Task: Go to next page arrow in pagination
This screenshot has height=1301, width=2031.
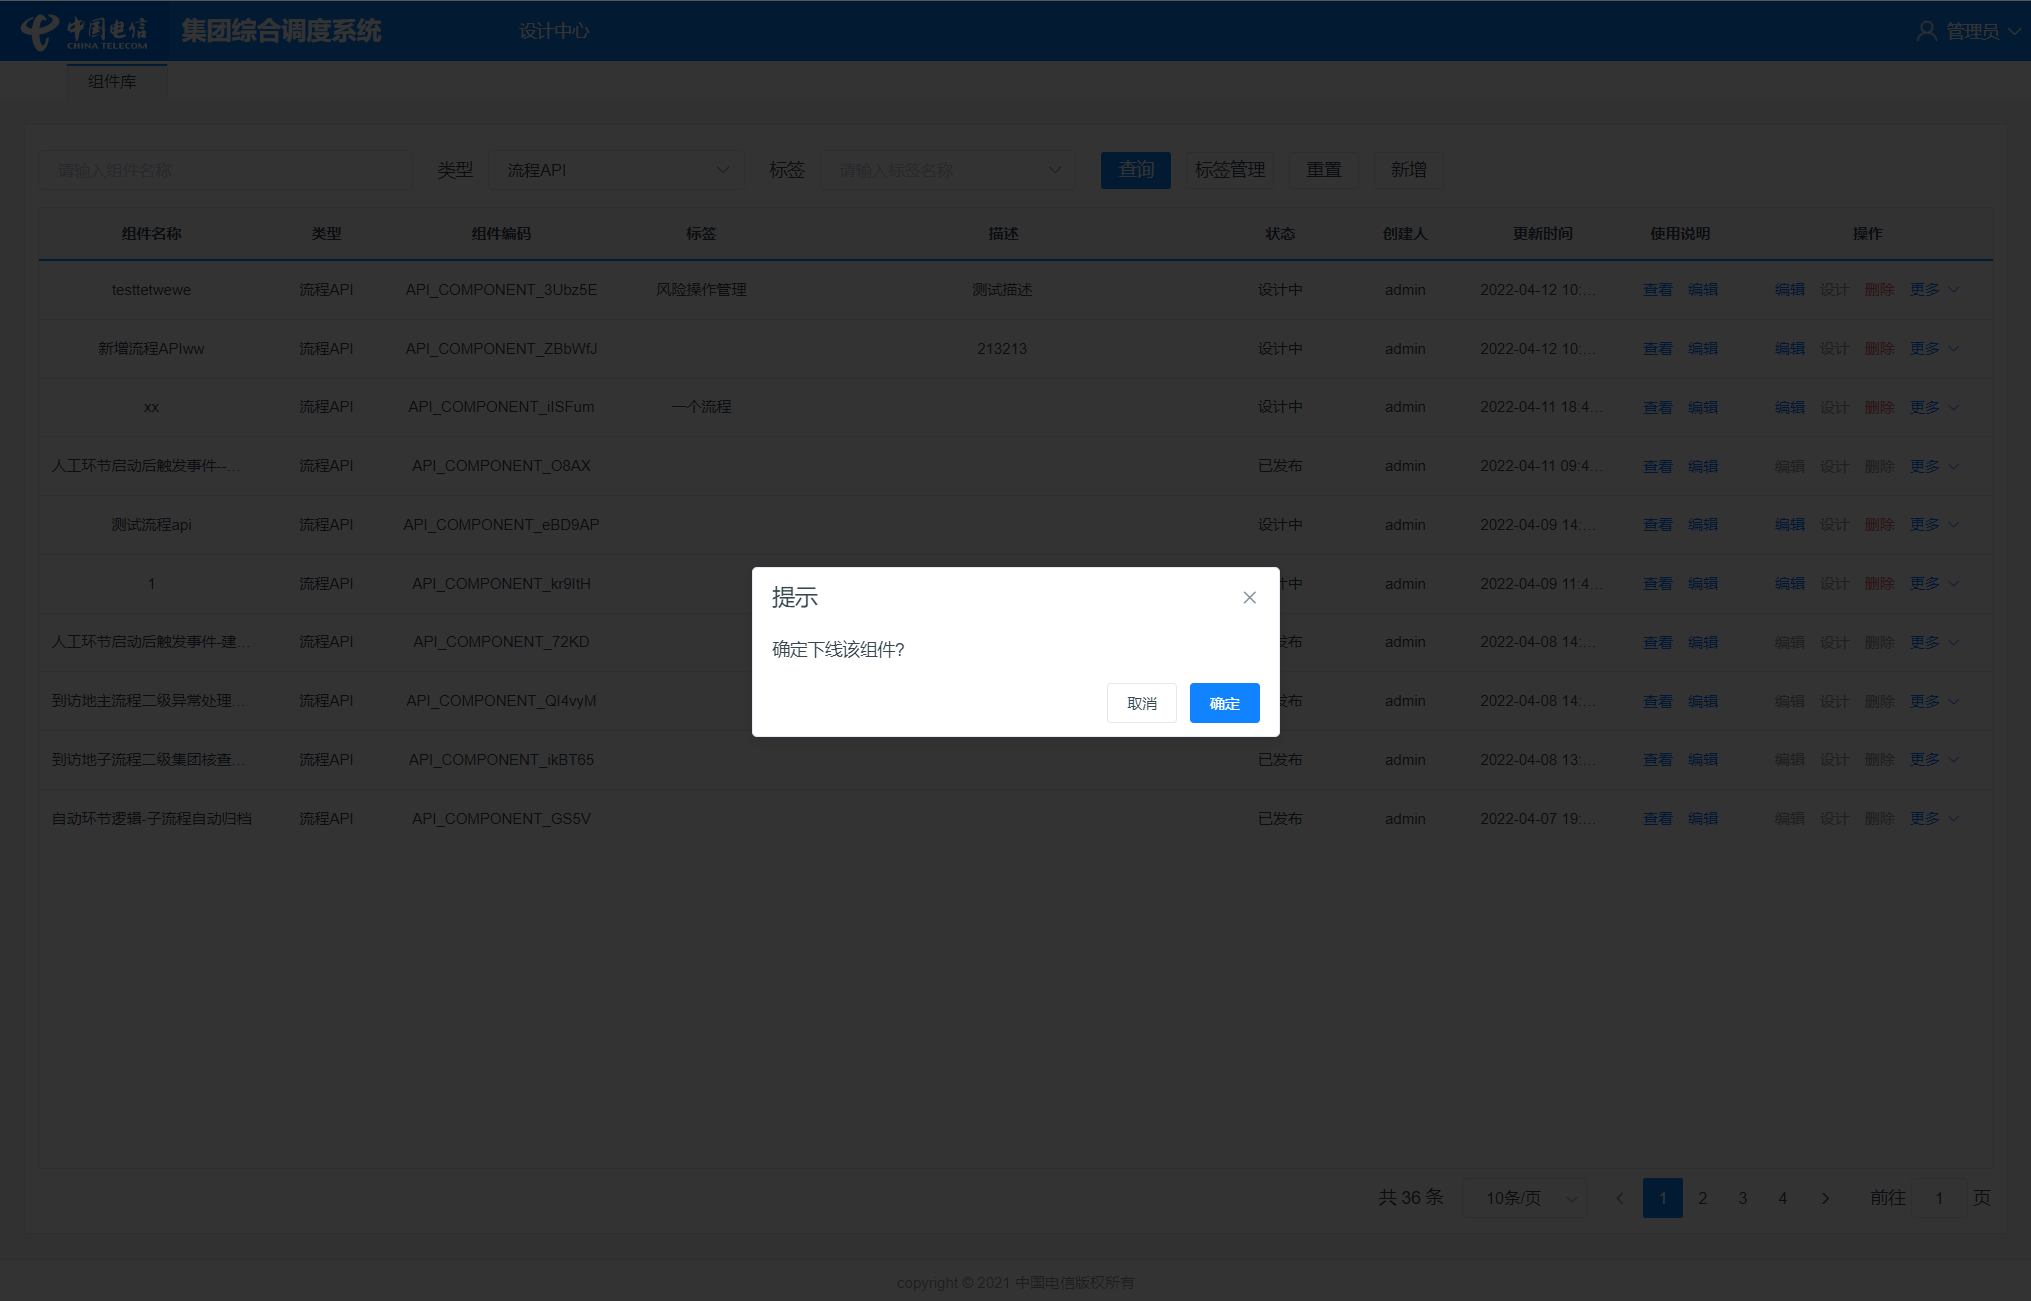Action: (x=1825, y=1198)
